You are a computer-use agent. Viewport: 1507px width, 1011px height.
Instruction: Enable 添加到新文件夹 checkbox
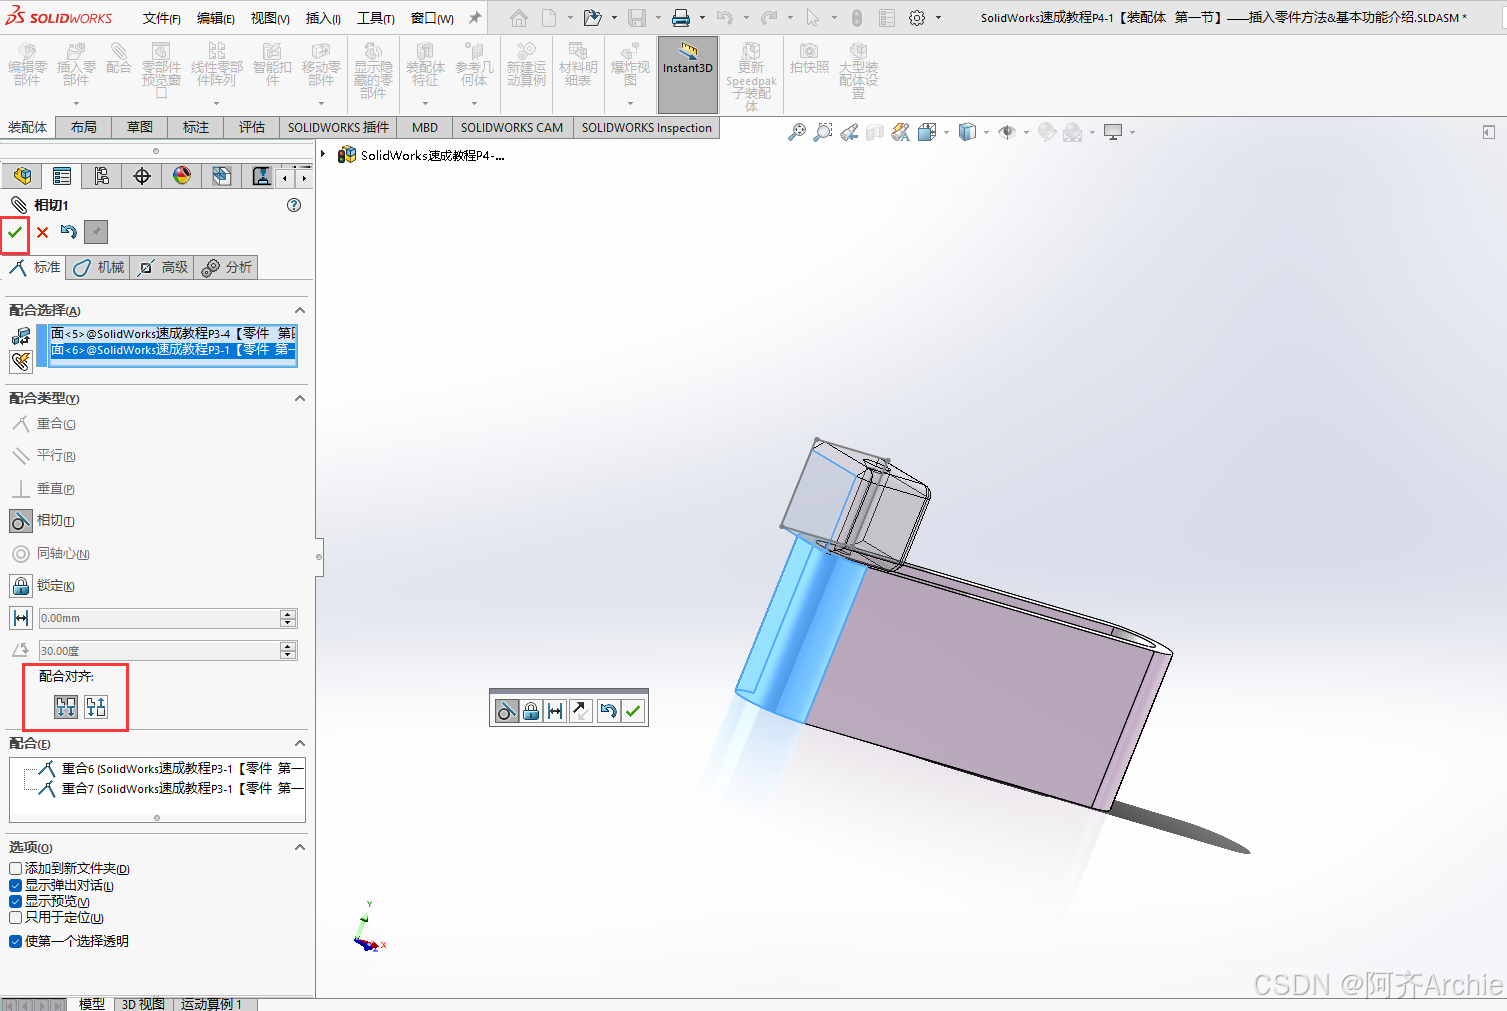[x=15, y=869]
